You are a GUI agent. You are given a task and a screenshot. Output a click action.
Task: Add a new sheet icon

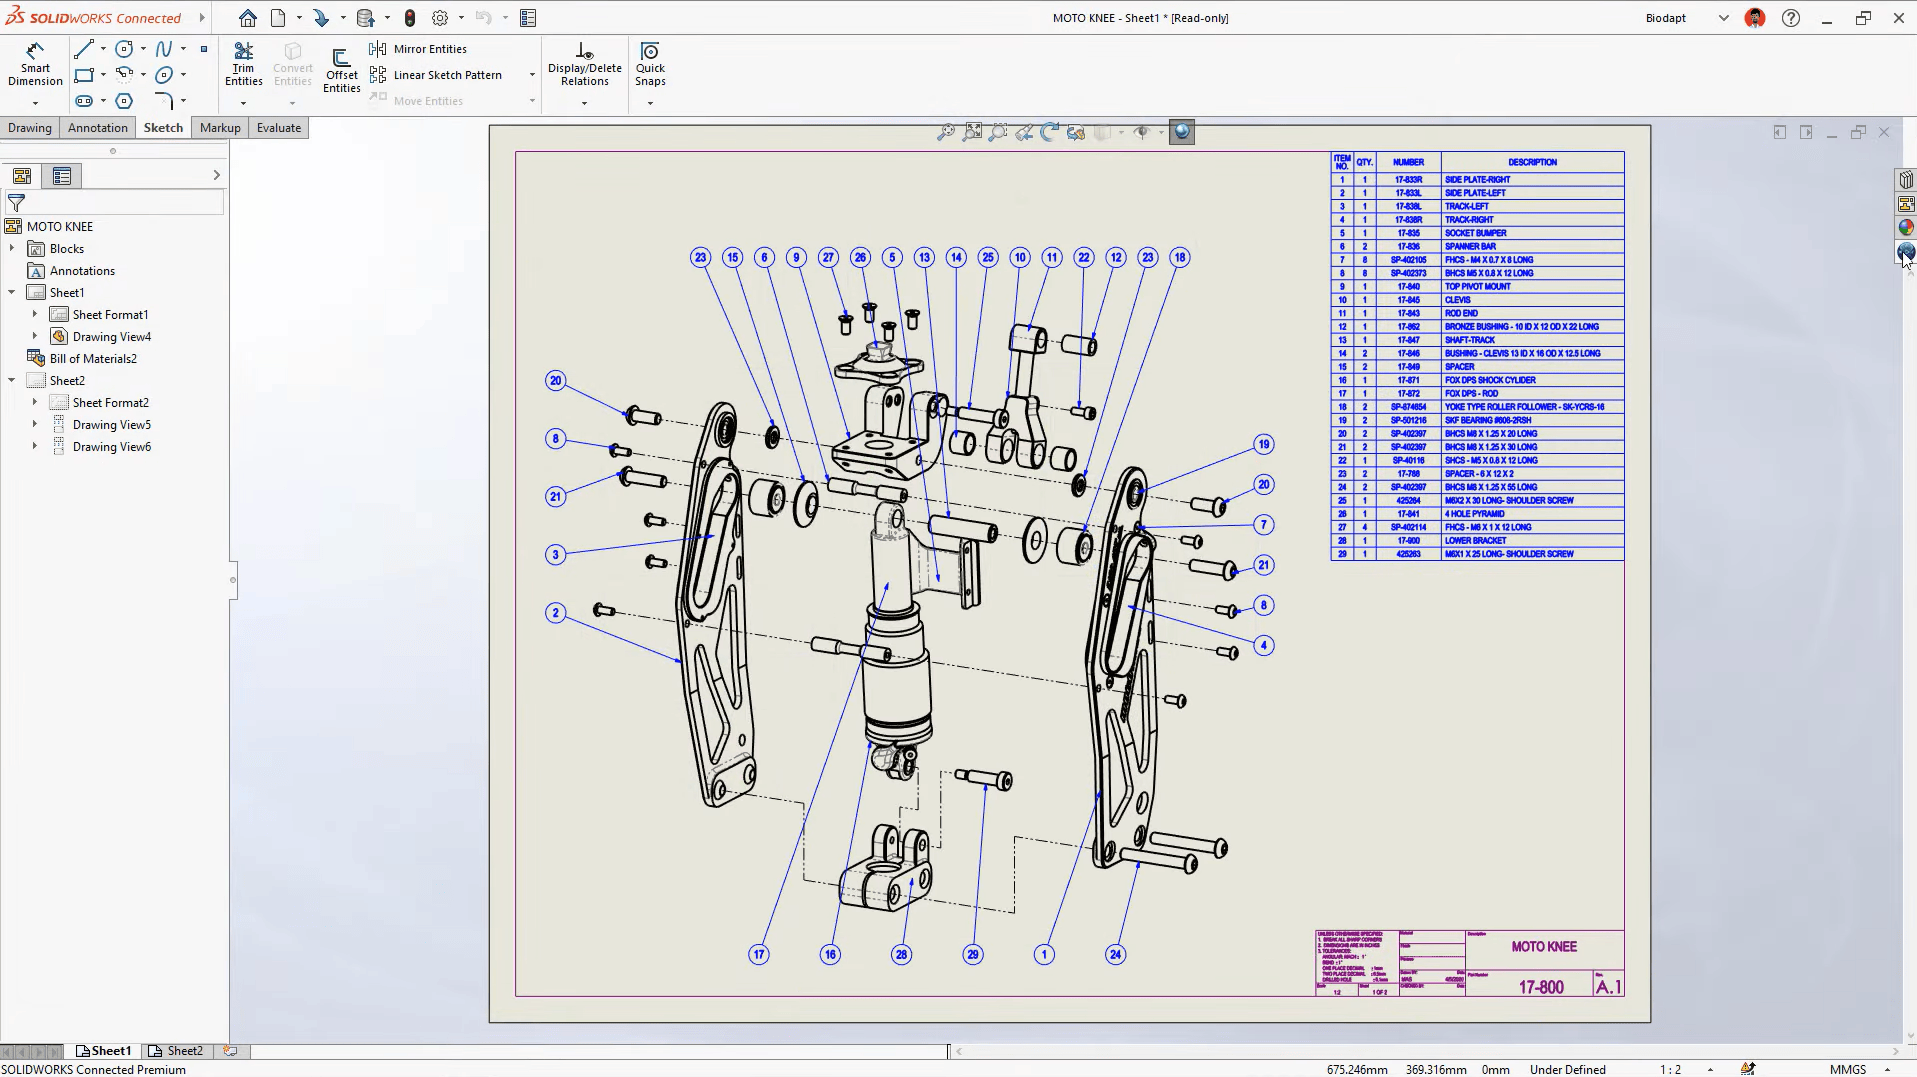click(230, 1051)
